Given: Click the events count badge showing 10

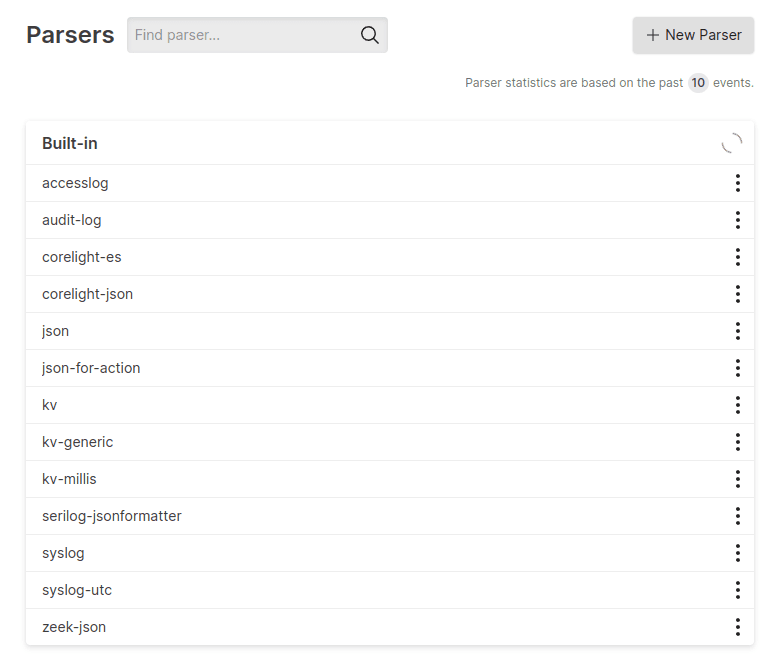Looking at the screenshot, I should (698, 83).
